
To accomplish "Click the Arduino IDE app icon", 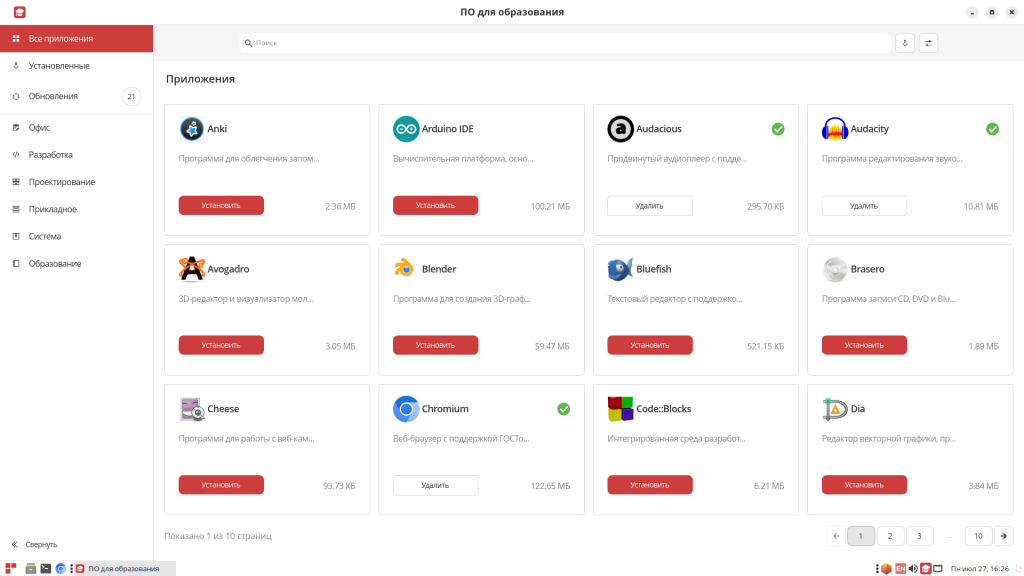I will [406, 129].
